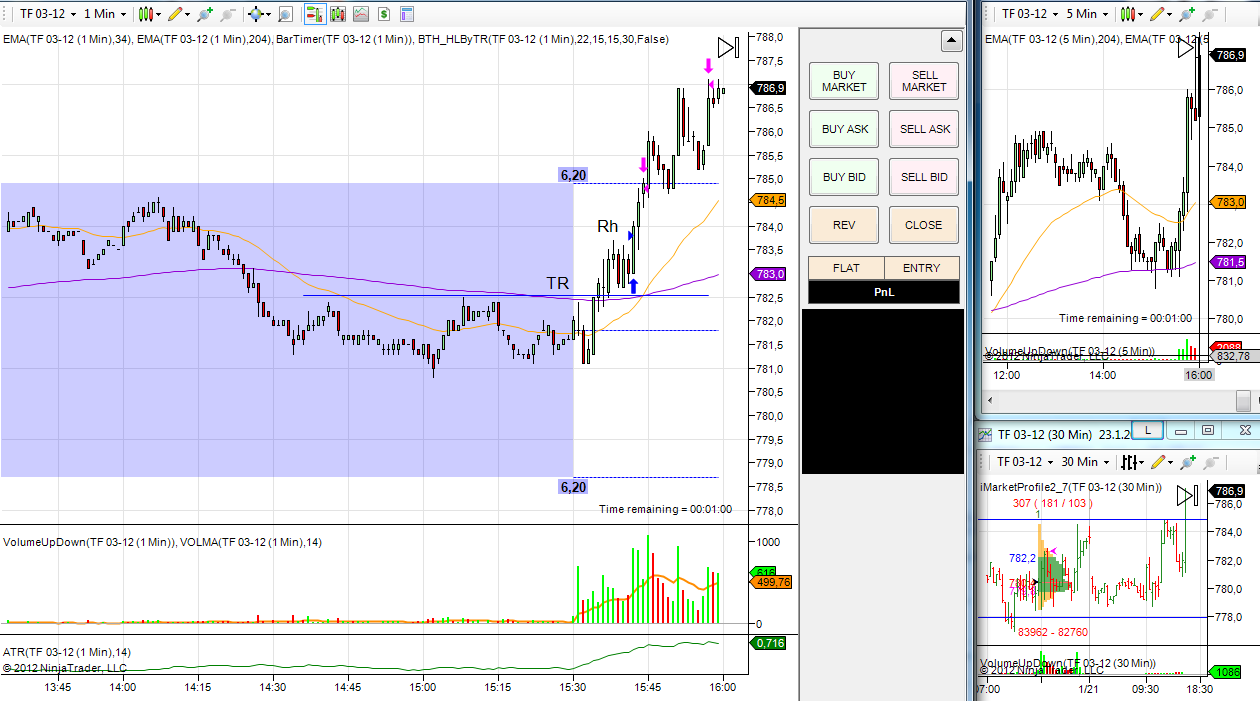Zoom out on the 5 Min chart
The height and width of the screenshot is (701, 1260).
[1211, 14]
